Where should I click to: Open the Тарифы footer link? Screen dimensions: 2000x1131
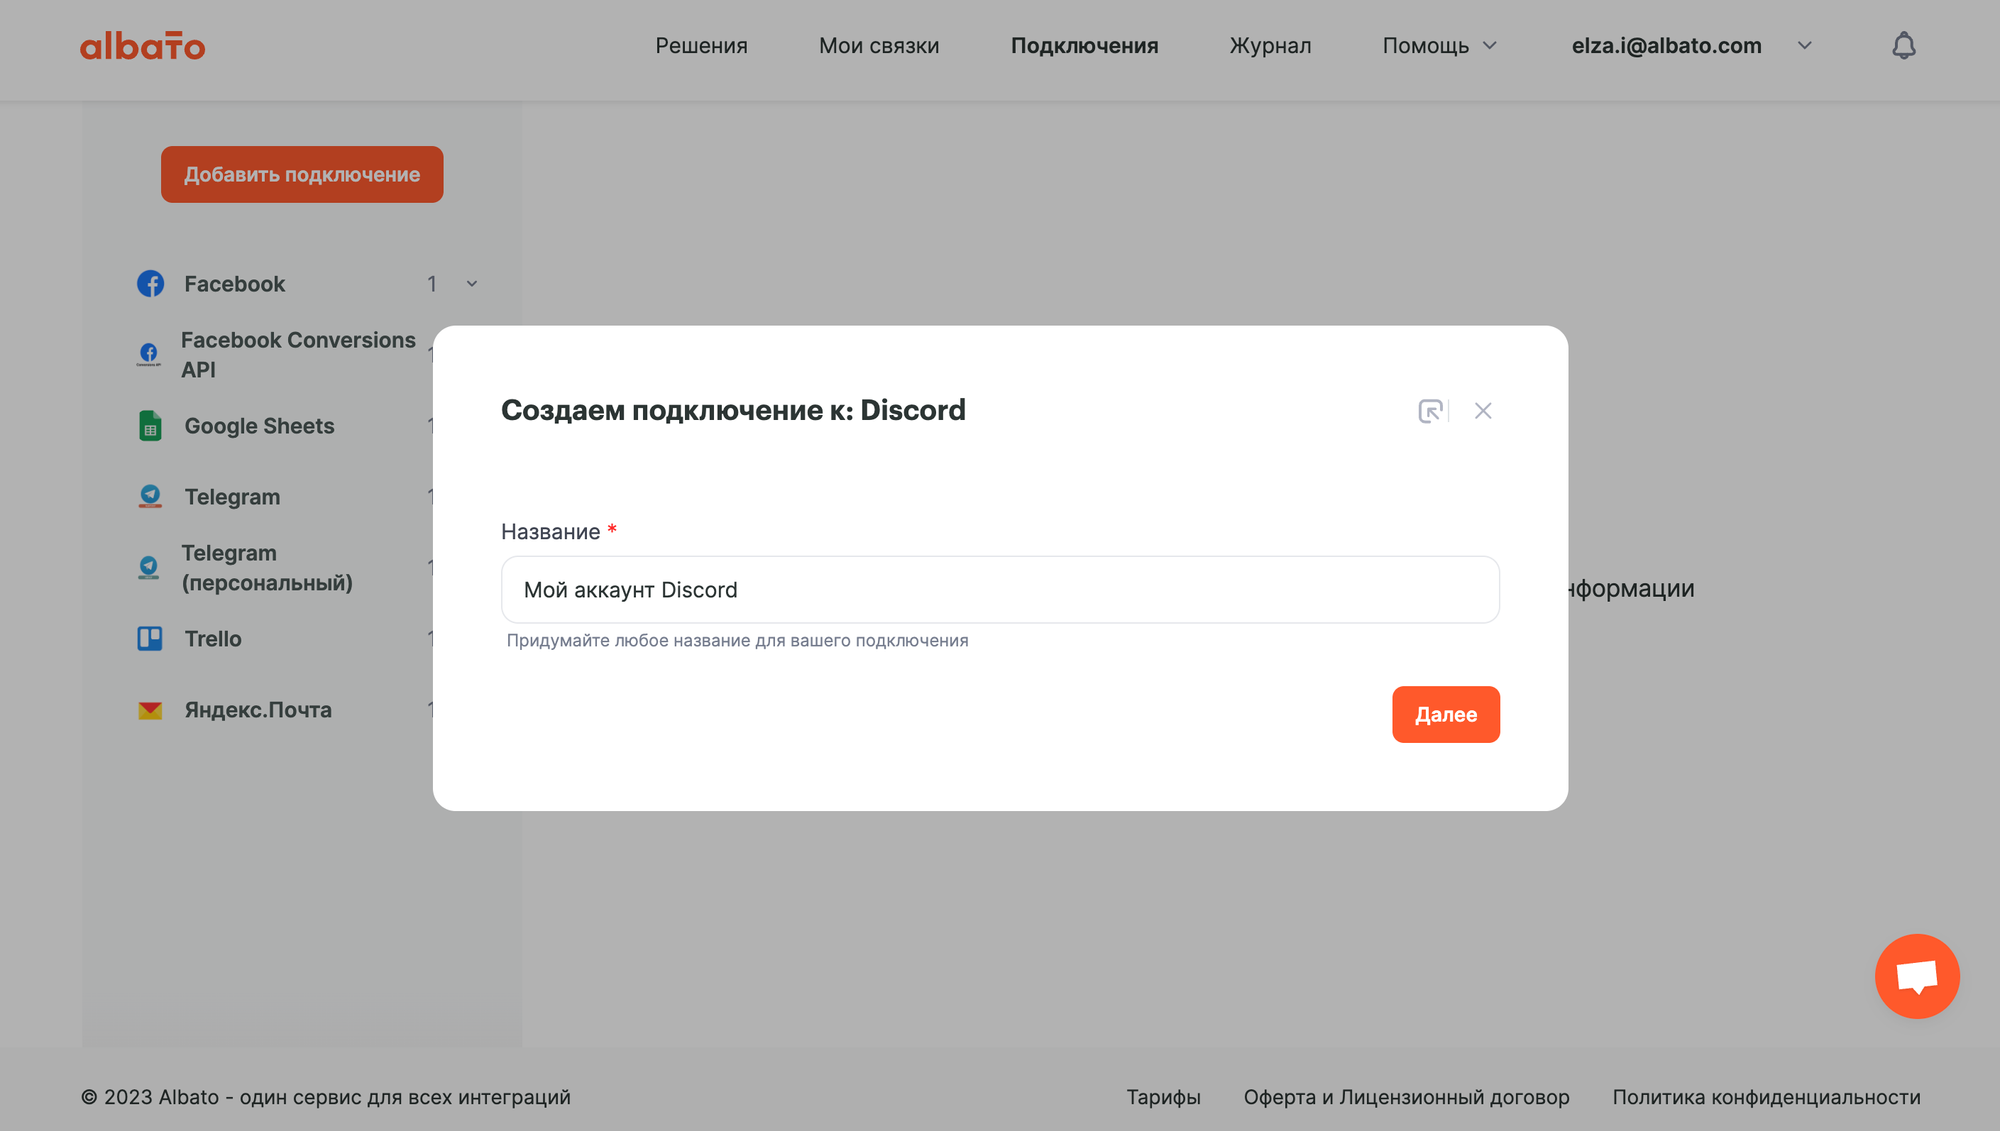[1163, 1097]
